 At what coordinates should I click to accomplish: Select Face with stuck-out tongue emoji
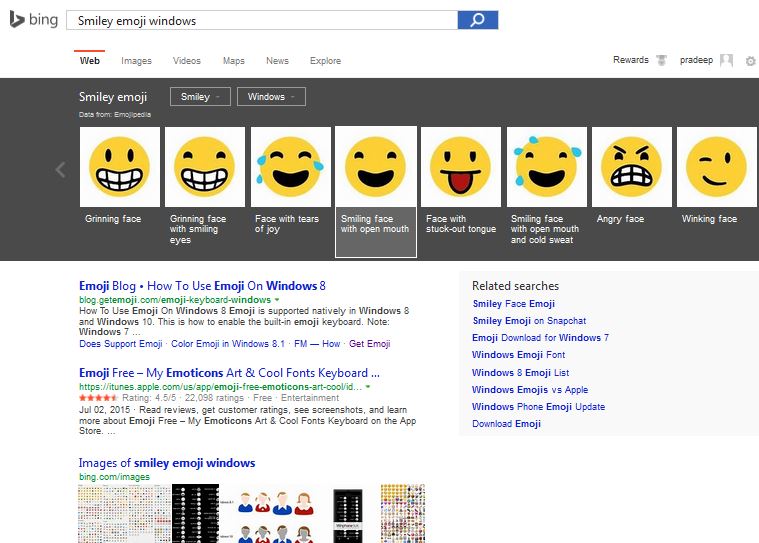[x=461, y=167]
